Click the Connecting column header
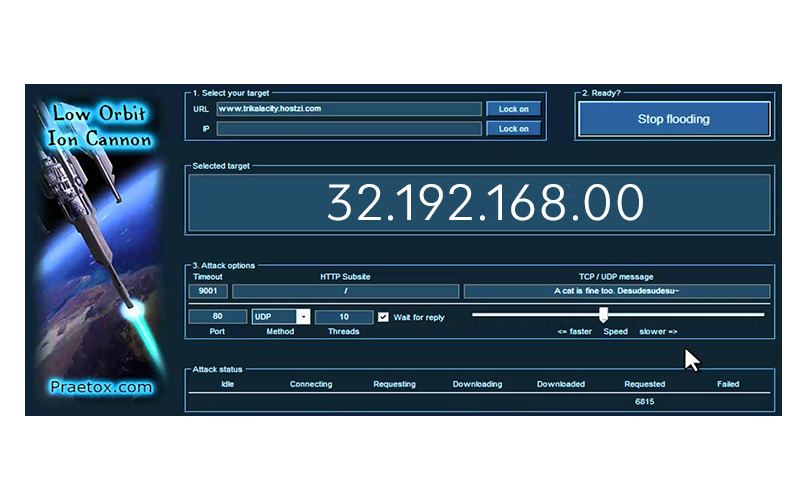 click(x=311, y=384)
